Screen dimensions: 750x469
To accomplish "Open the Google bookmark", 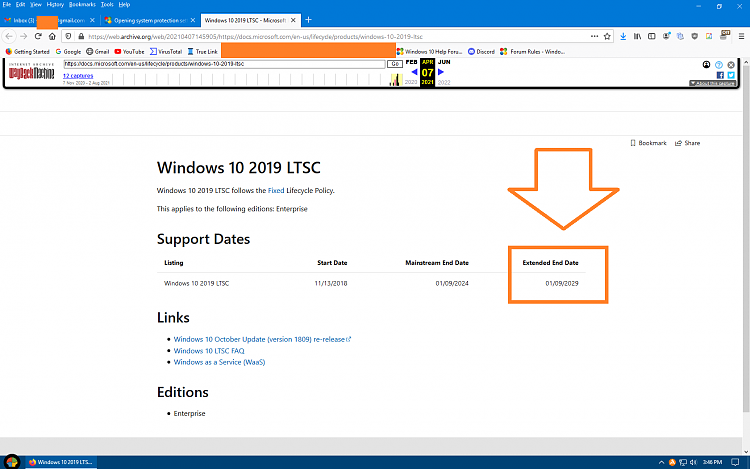I will pyautogui.click(x=68, y=52).
